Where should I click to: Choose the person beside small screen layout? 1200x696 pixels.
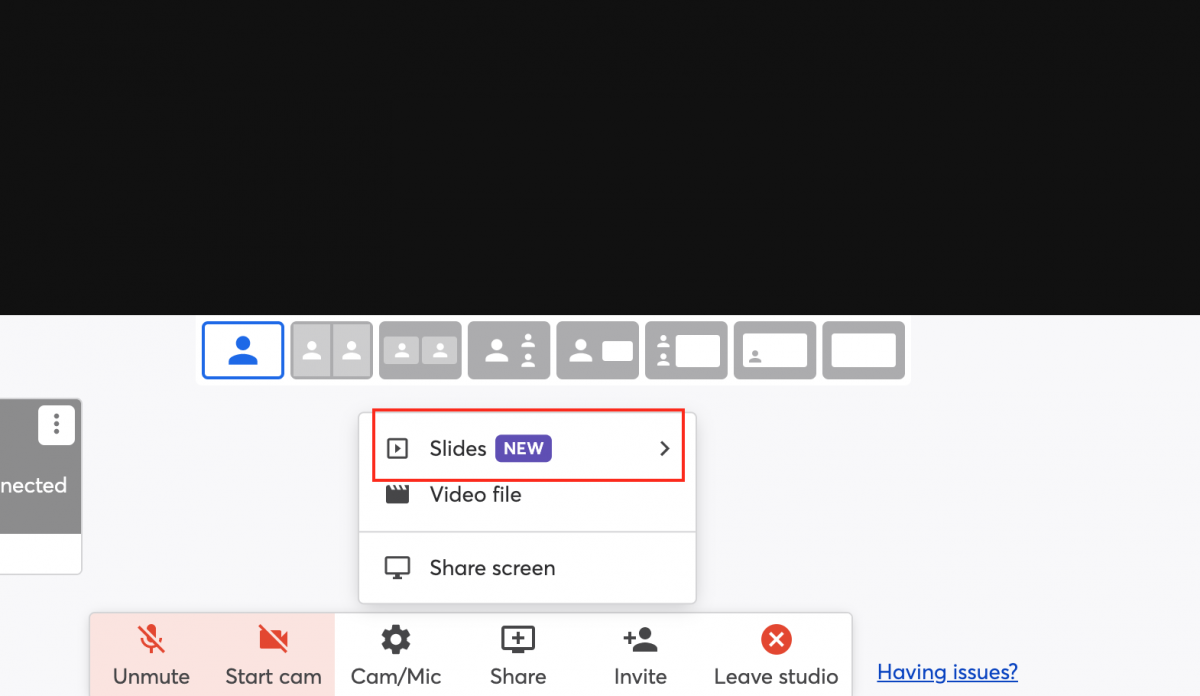597,350
